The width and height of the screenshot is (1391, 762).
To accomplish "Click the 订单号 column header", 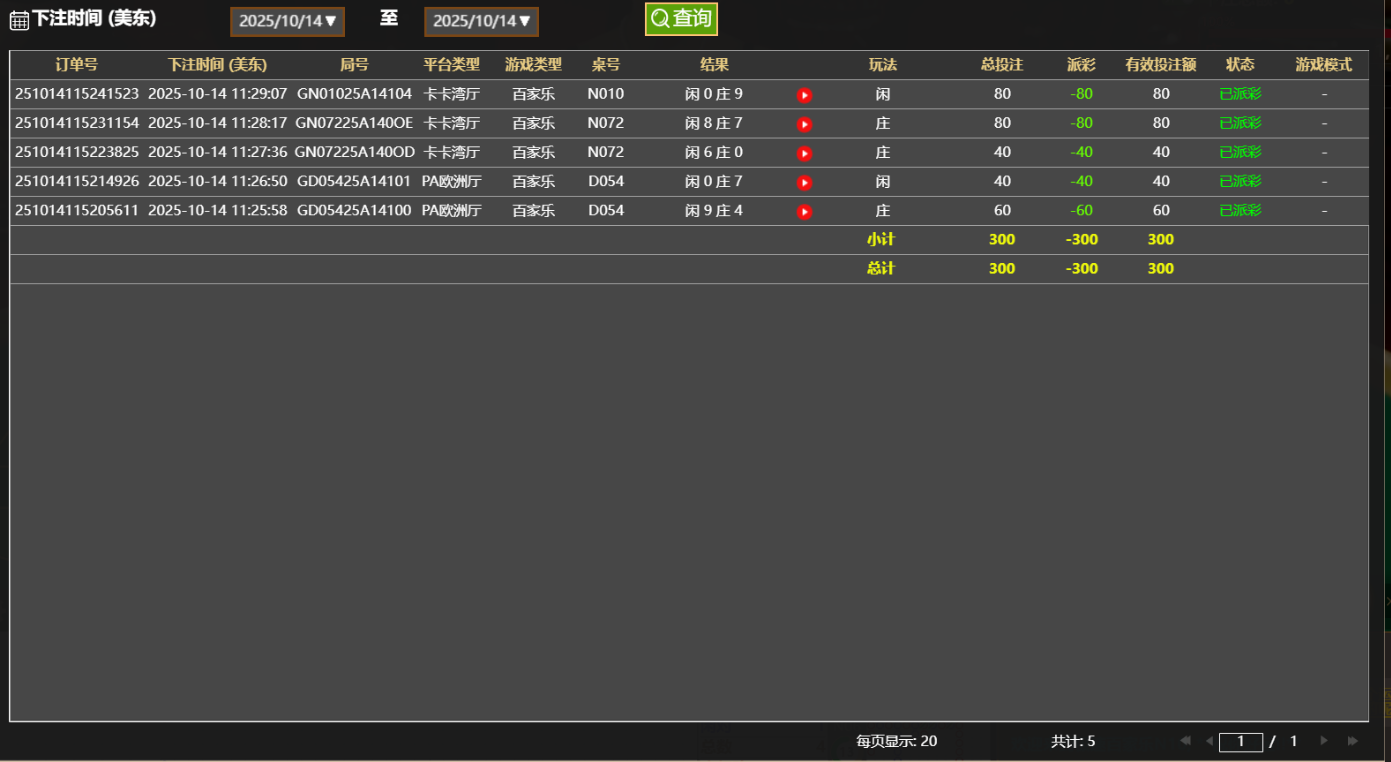I will pyautogui.click(x=76, y=65).
